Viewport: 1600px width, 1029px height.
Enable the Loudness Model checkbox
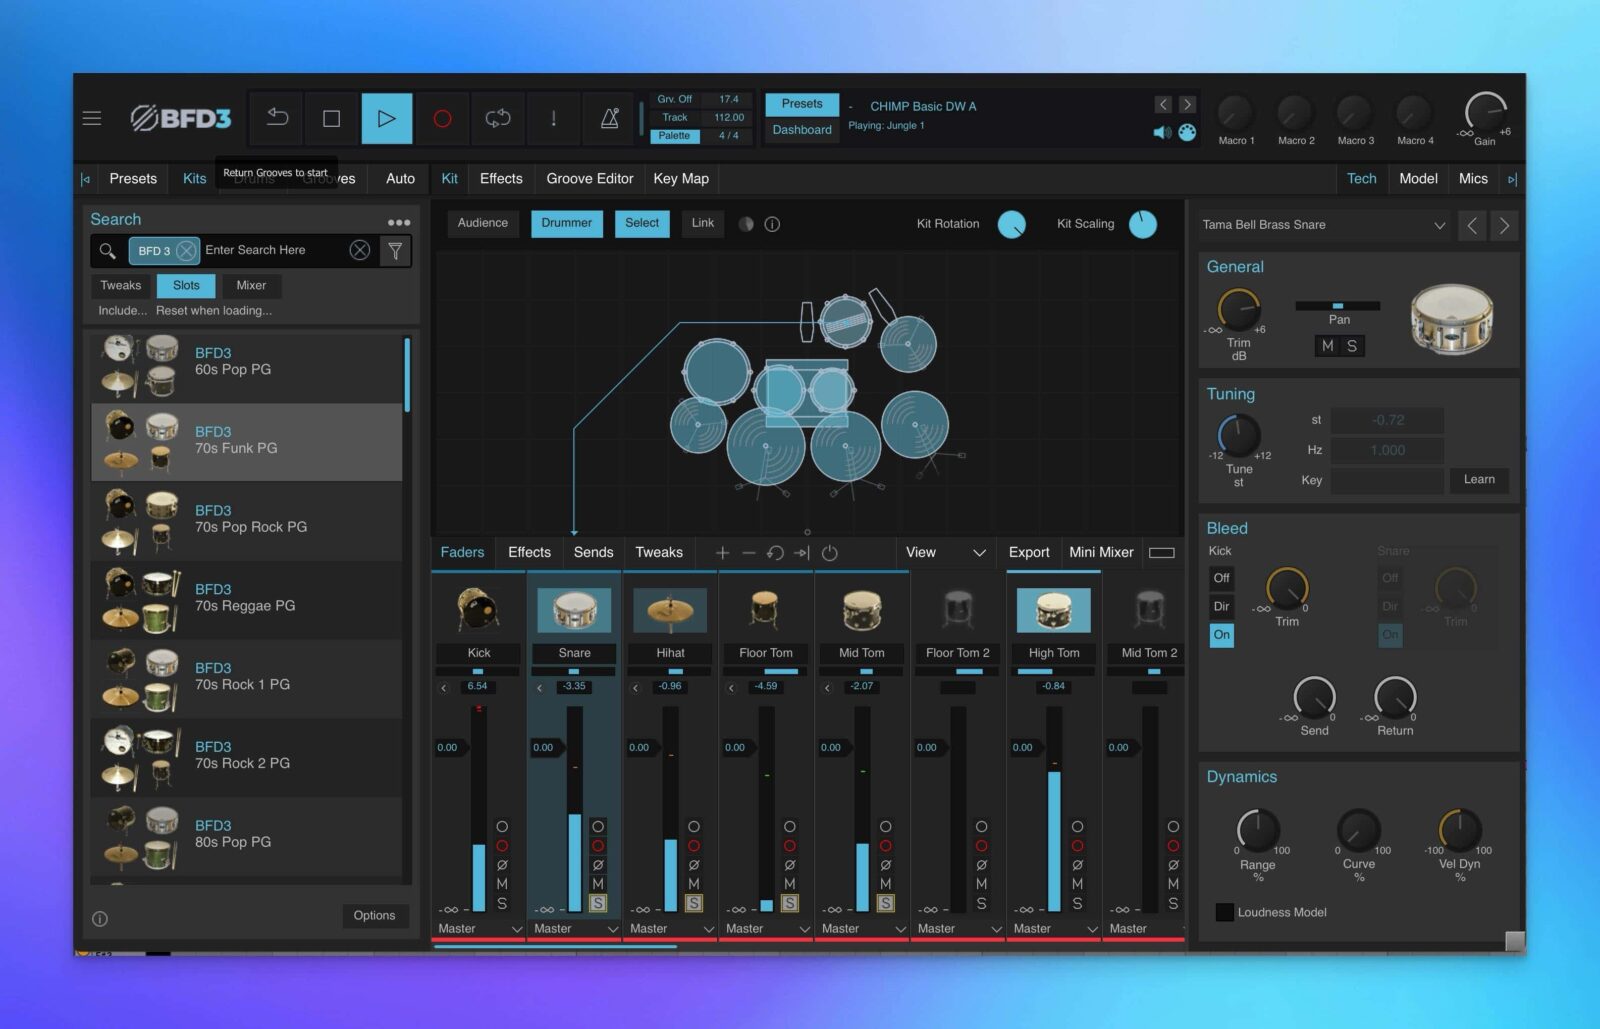coord(1224,912)
